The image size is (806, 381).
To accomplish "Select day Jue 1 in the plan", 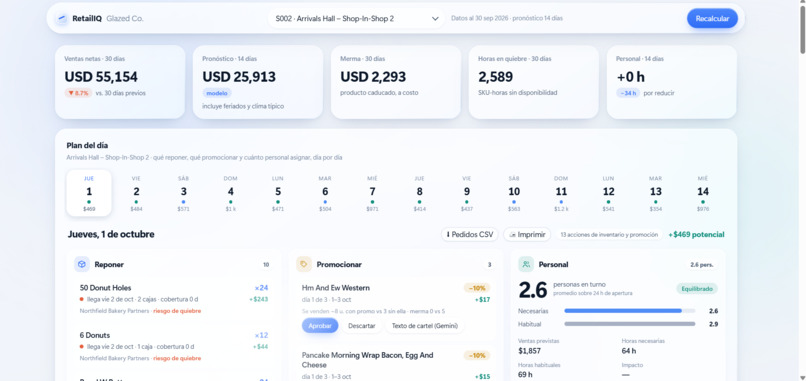I will tap(89, 193).
